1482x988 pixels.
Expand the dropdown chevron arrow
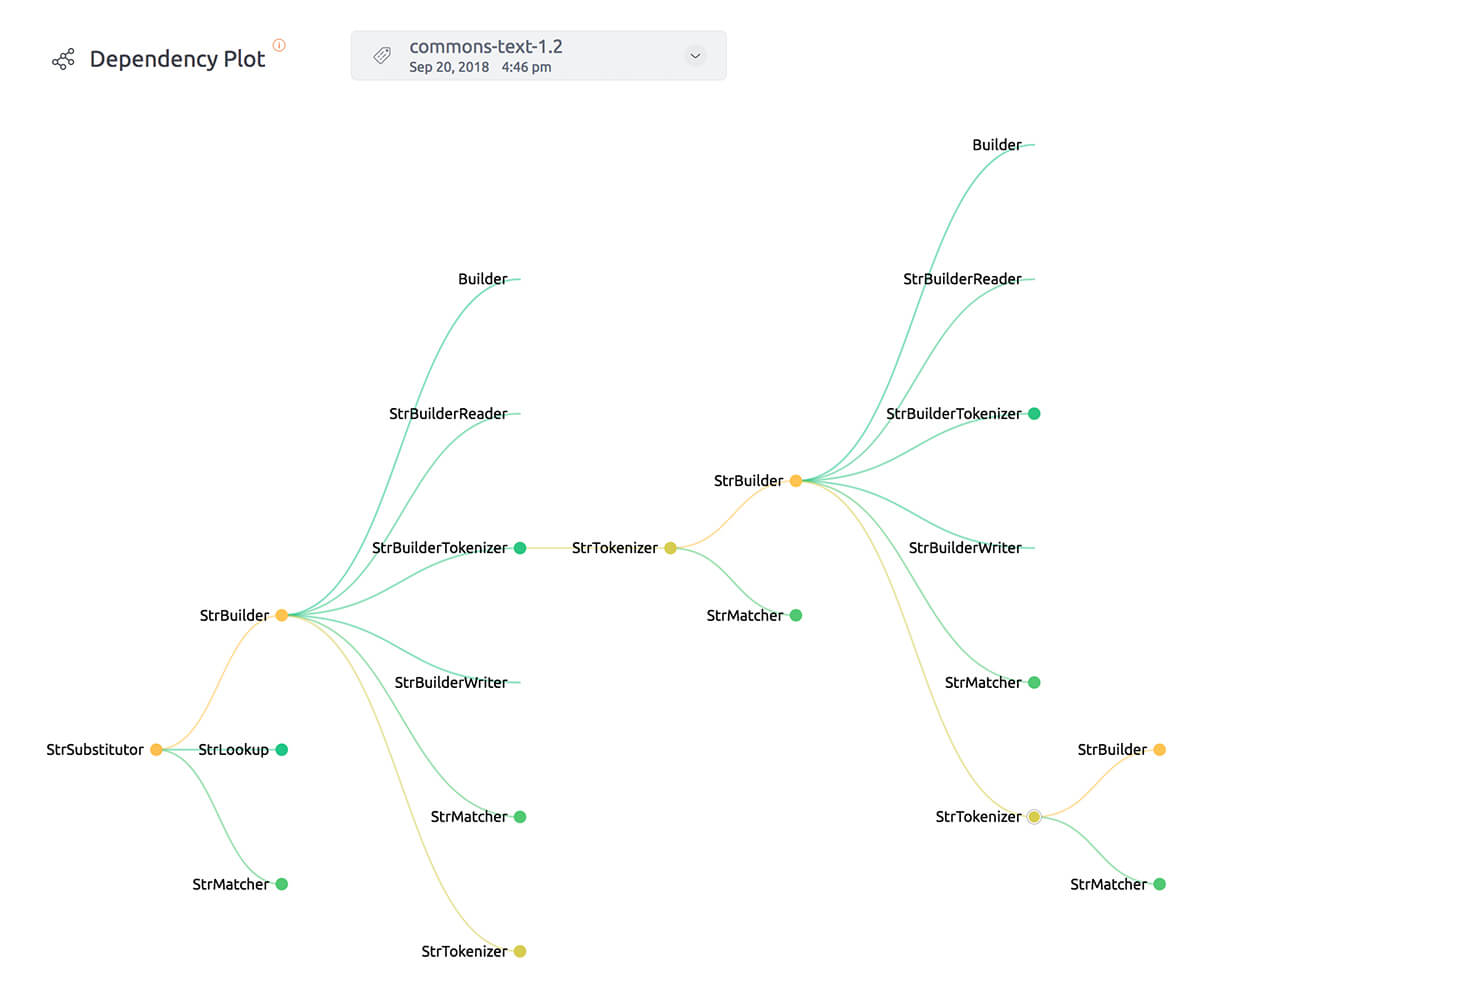pos(695,56)
